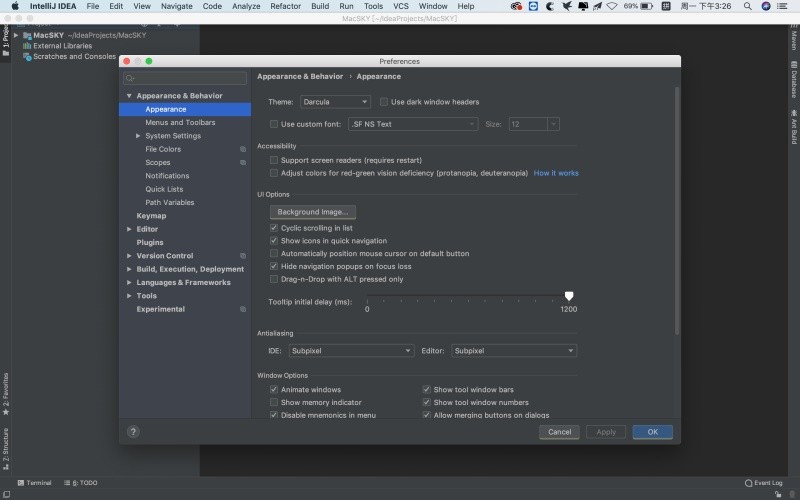This screenshot has width=800, height=500.
Task: Expand the Editor settings node
Action: 129,229
